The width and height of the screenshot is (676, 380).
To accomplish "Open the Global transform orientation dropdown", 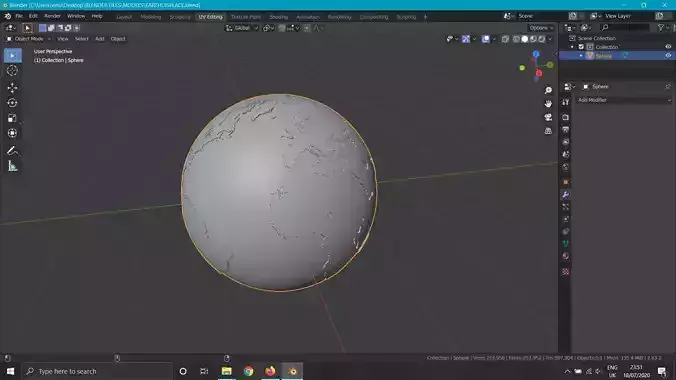I will pyautogui.click(x=242, y=28).
